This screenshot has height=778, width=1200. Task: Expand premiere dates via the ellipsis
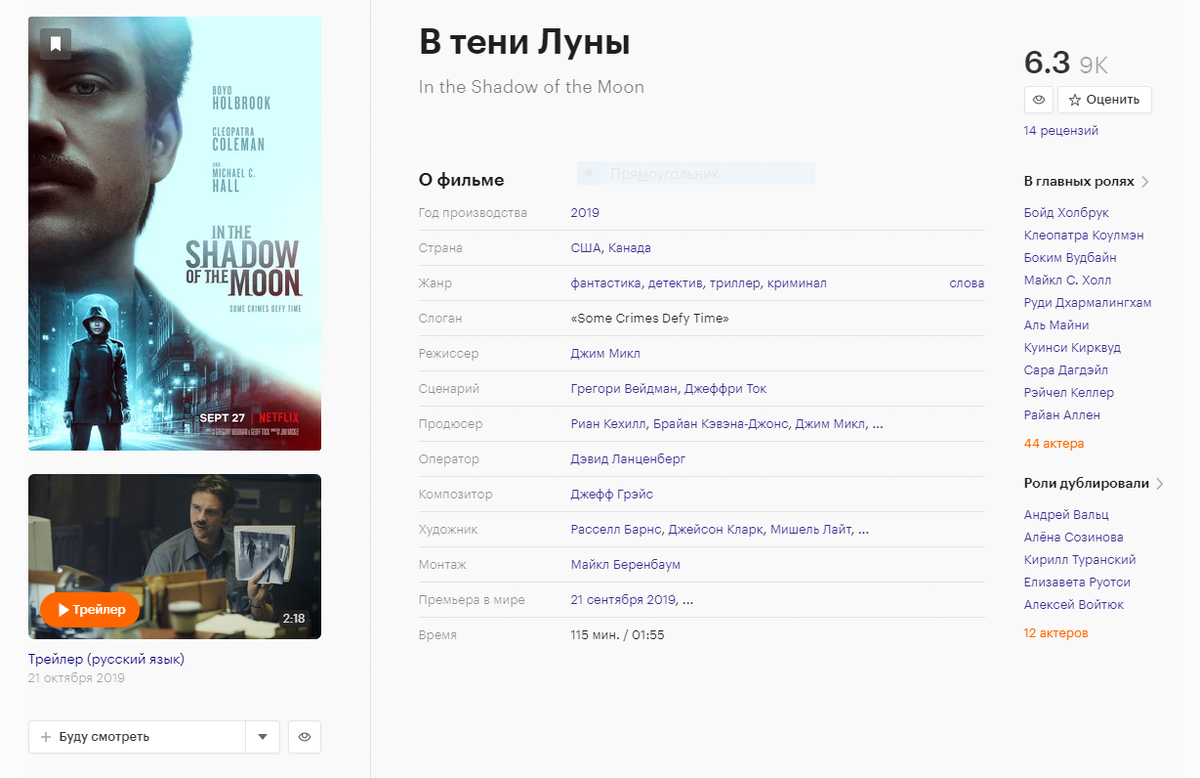[x=688, y=600]
